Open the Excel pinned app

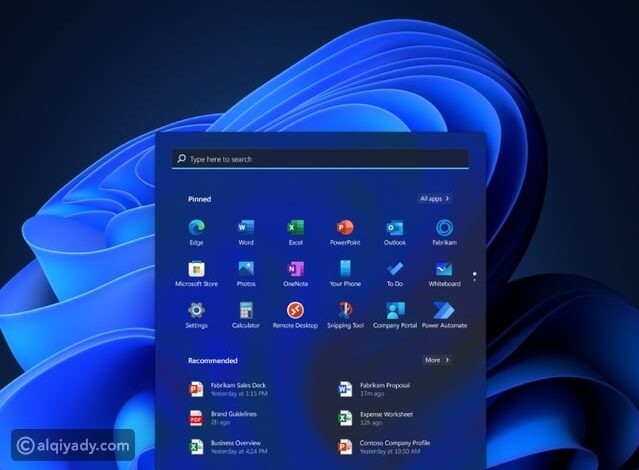point(295,228)
